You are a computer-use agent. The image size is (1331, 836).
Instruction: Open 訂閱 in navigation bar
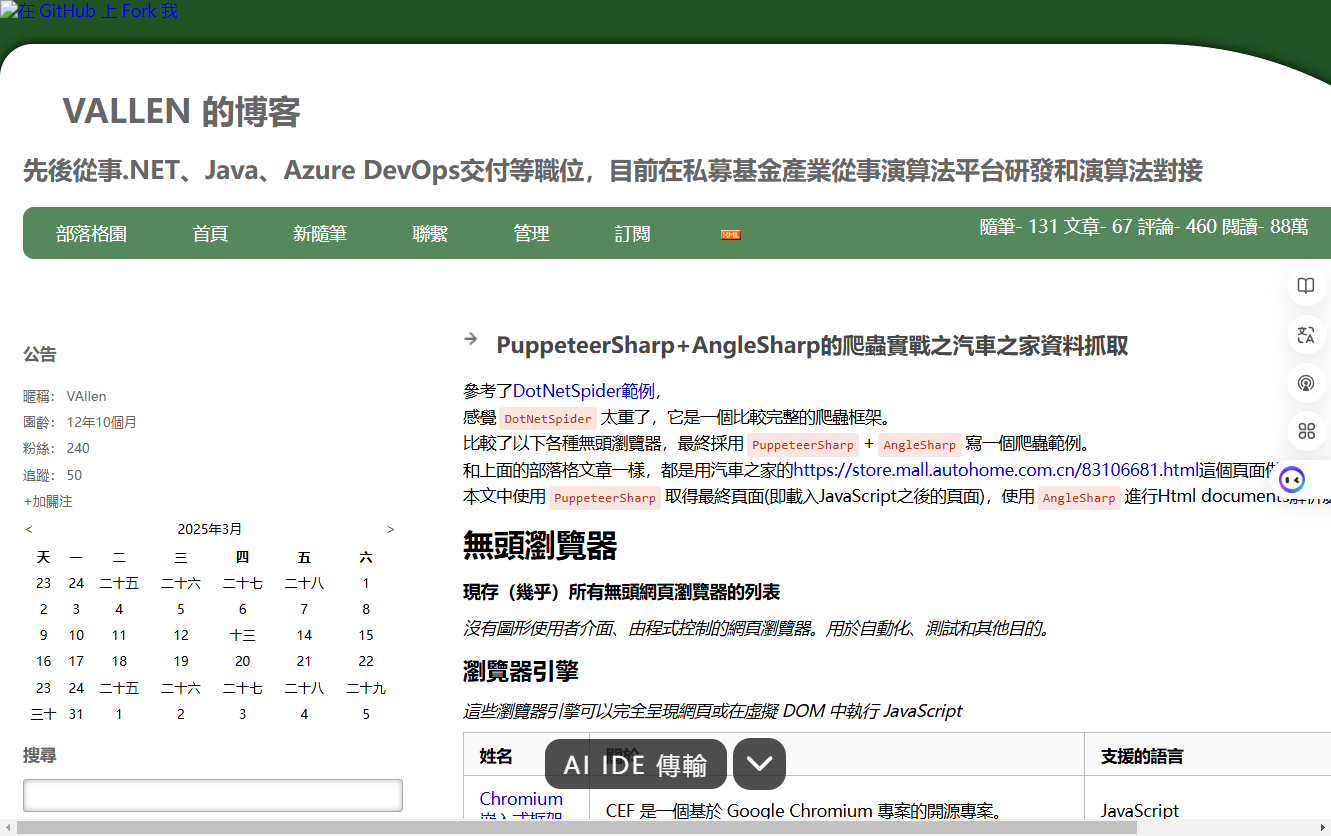coord(632,234)
